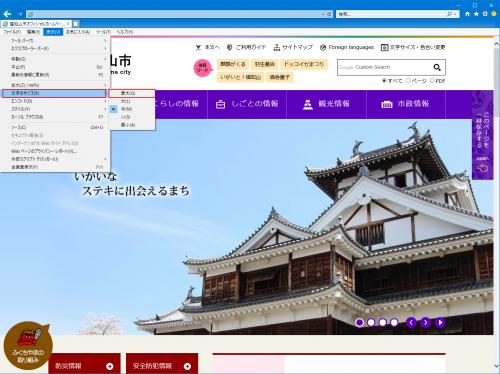Open the 文字サイズ・色合い変更 link
Image resolution: width=500 pixels, height=374 pixels.
[x=413, y=47]
